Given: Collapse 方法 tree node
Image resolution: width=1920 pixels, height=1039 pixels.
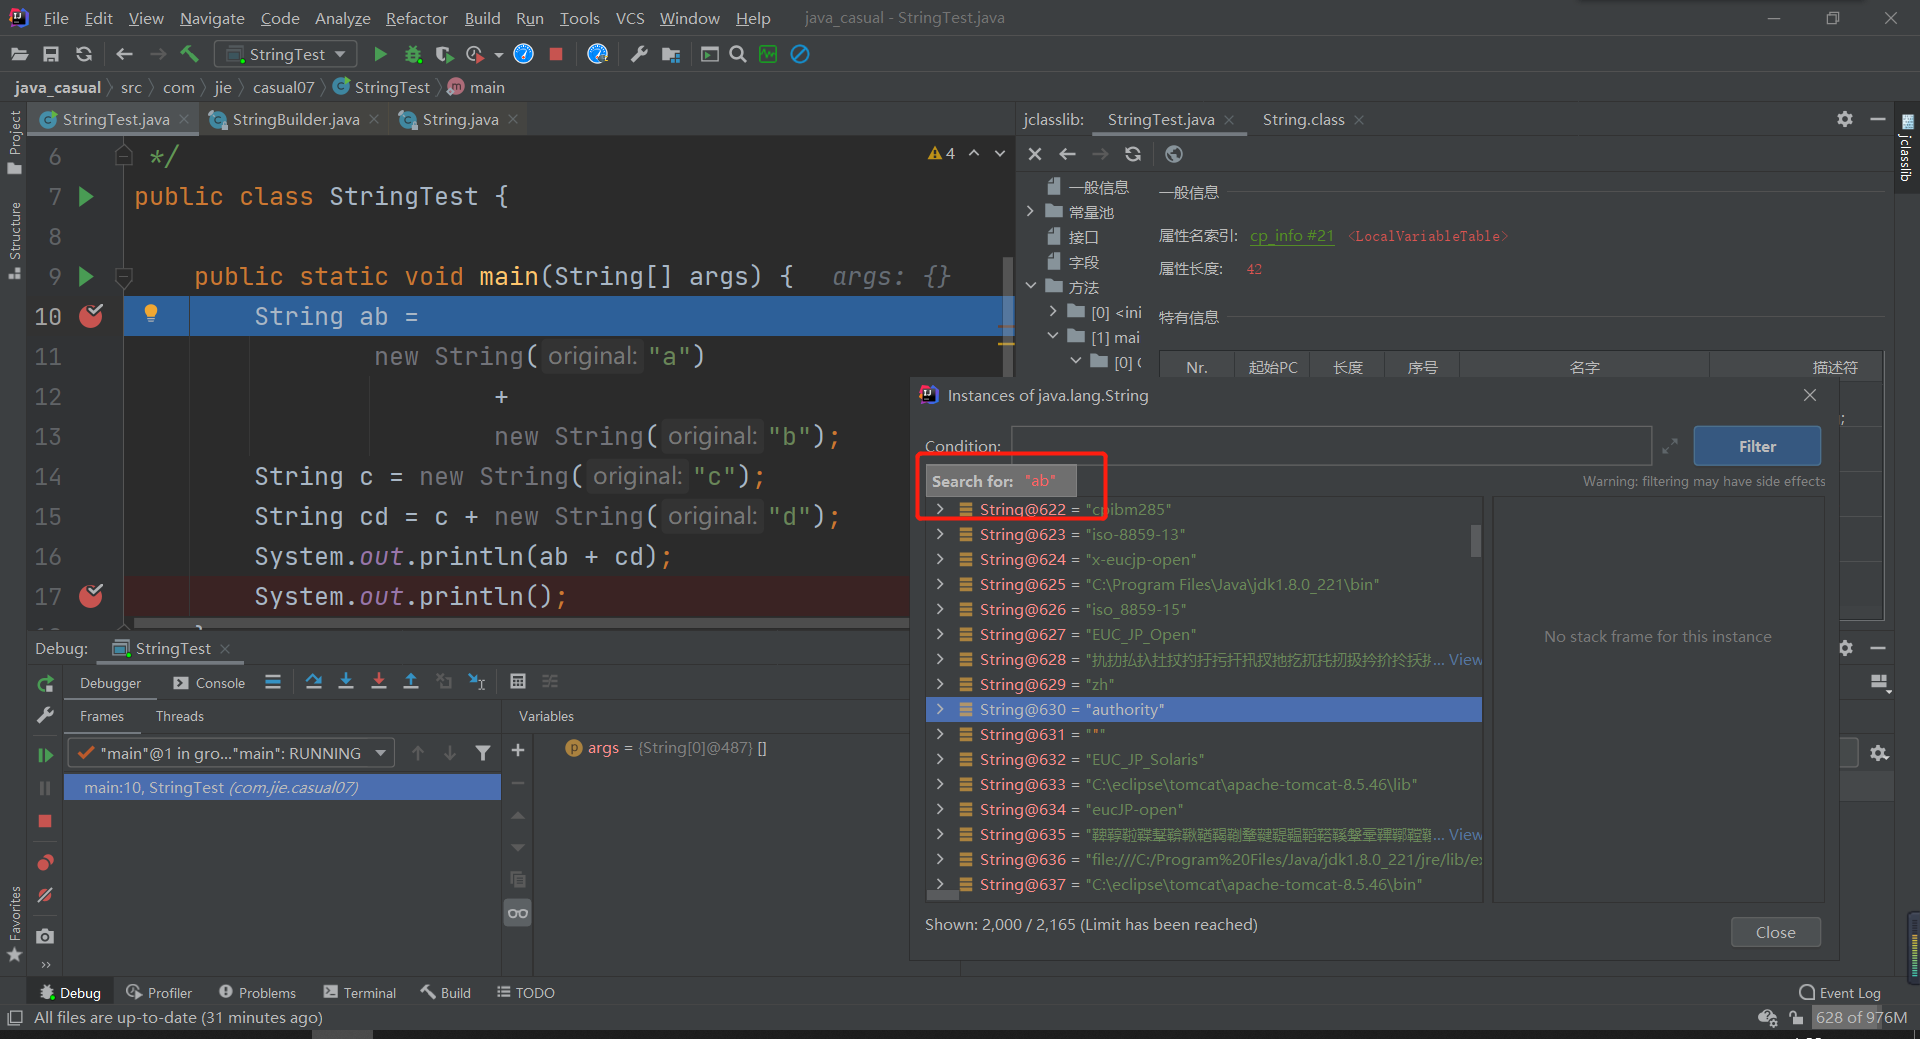Looking at the screenshot, I should point(1031,286).
